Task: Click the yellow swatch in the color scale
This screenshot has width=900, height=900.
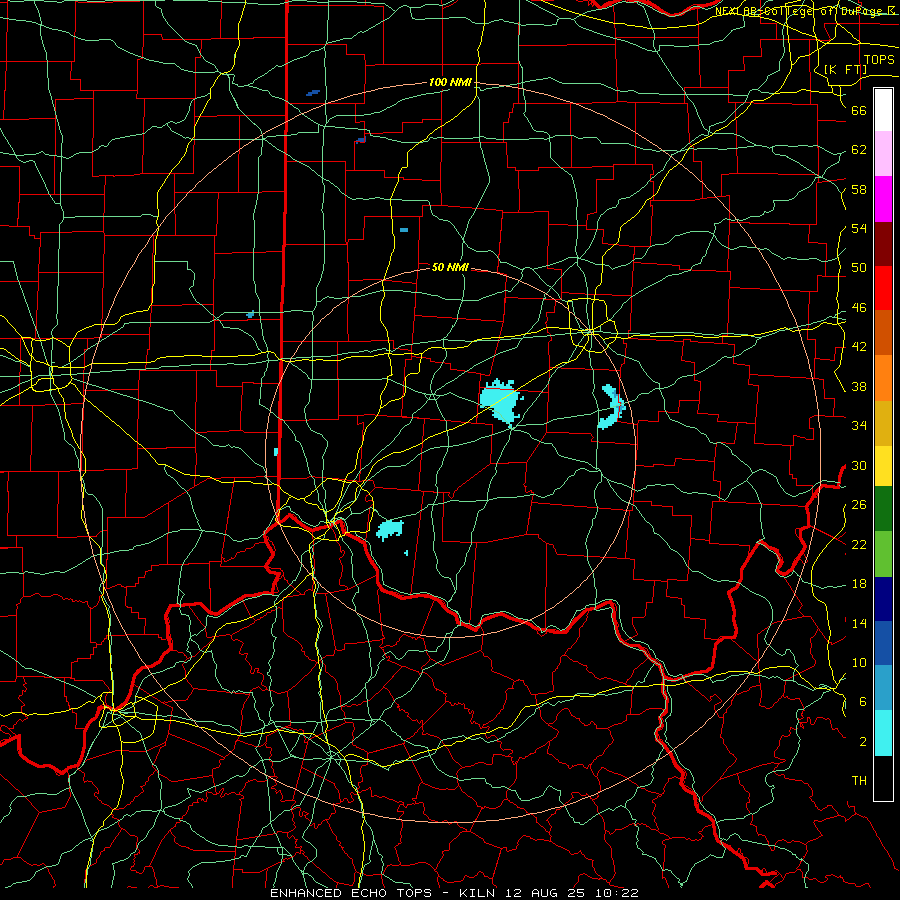Action: (x=883, y=466)
